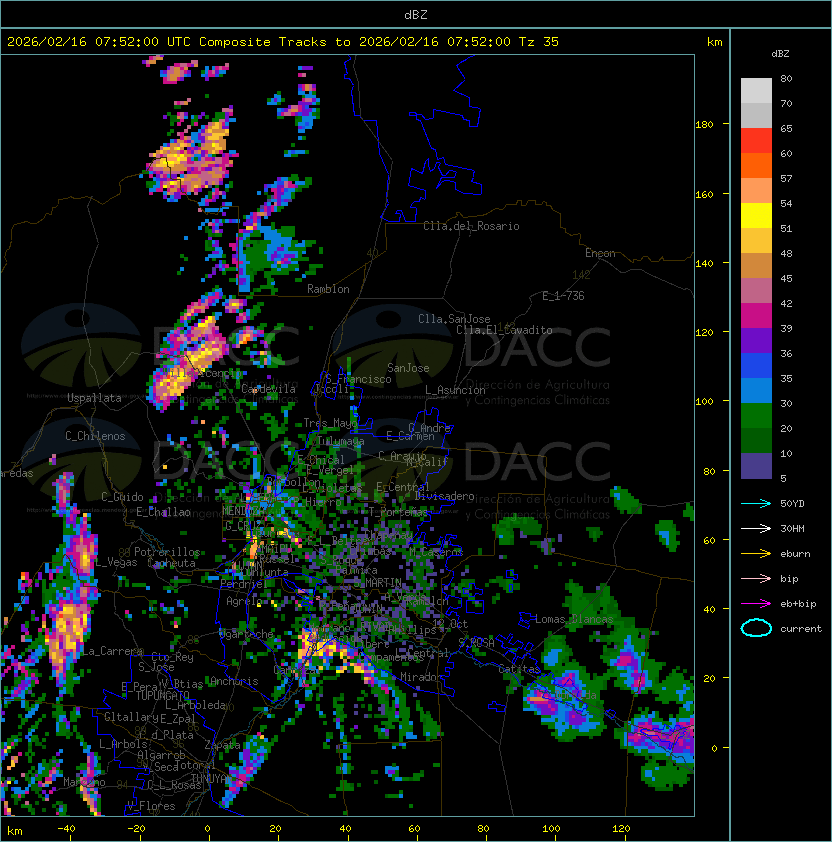Click the 'current' legend label
Image resolution: width=832 pixels, height=842 pixels.
(x=801, y=629)
